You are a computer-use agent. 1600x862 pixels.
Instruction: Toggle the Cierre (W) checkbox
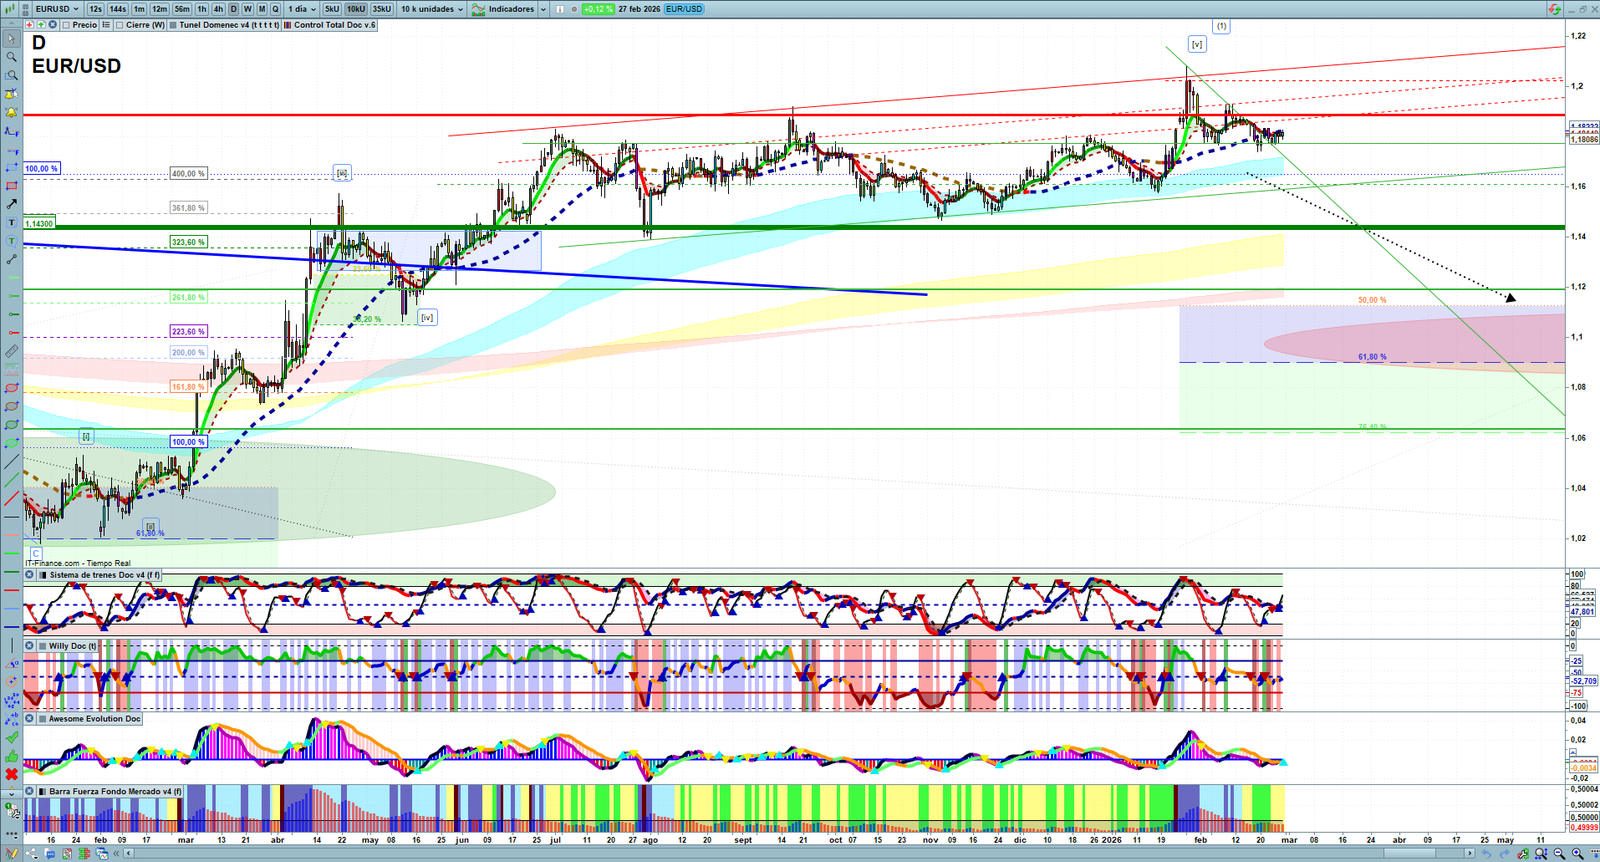[x=120, y=25]
